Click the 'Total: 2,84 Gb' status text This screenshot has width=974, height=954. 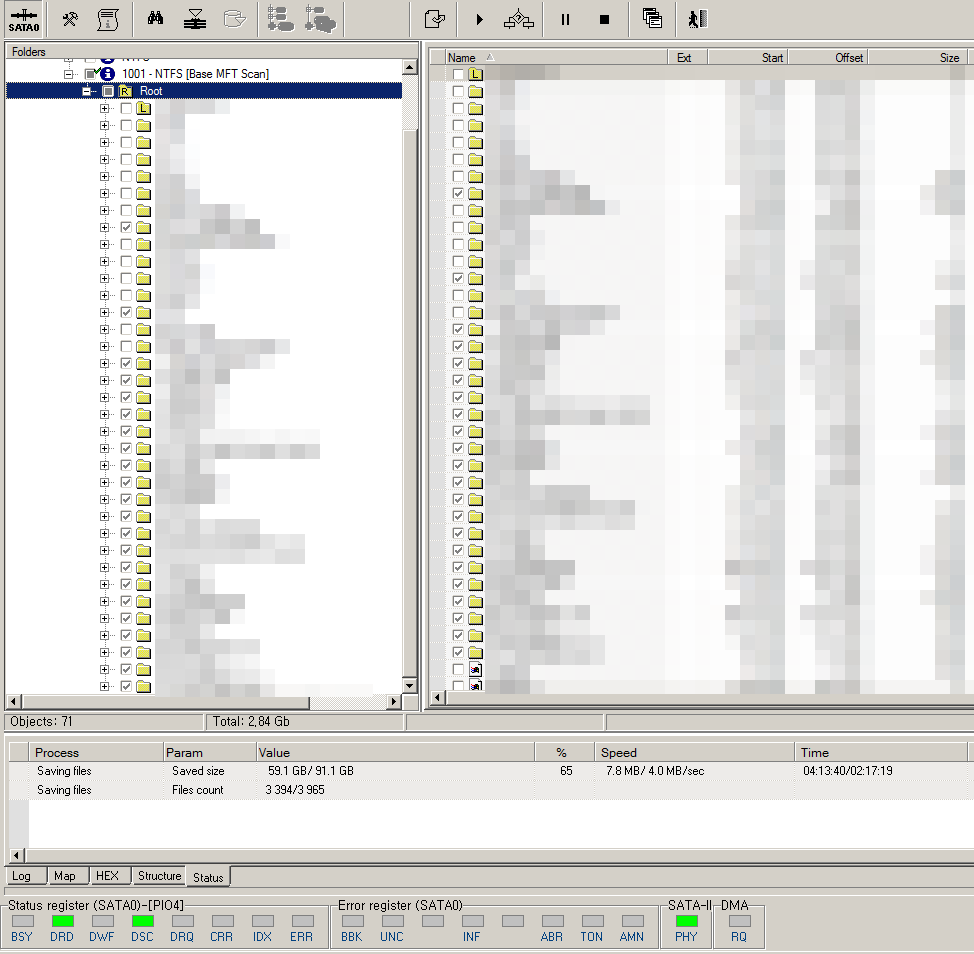click(x=251, y=722)
